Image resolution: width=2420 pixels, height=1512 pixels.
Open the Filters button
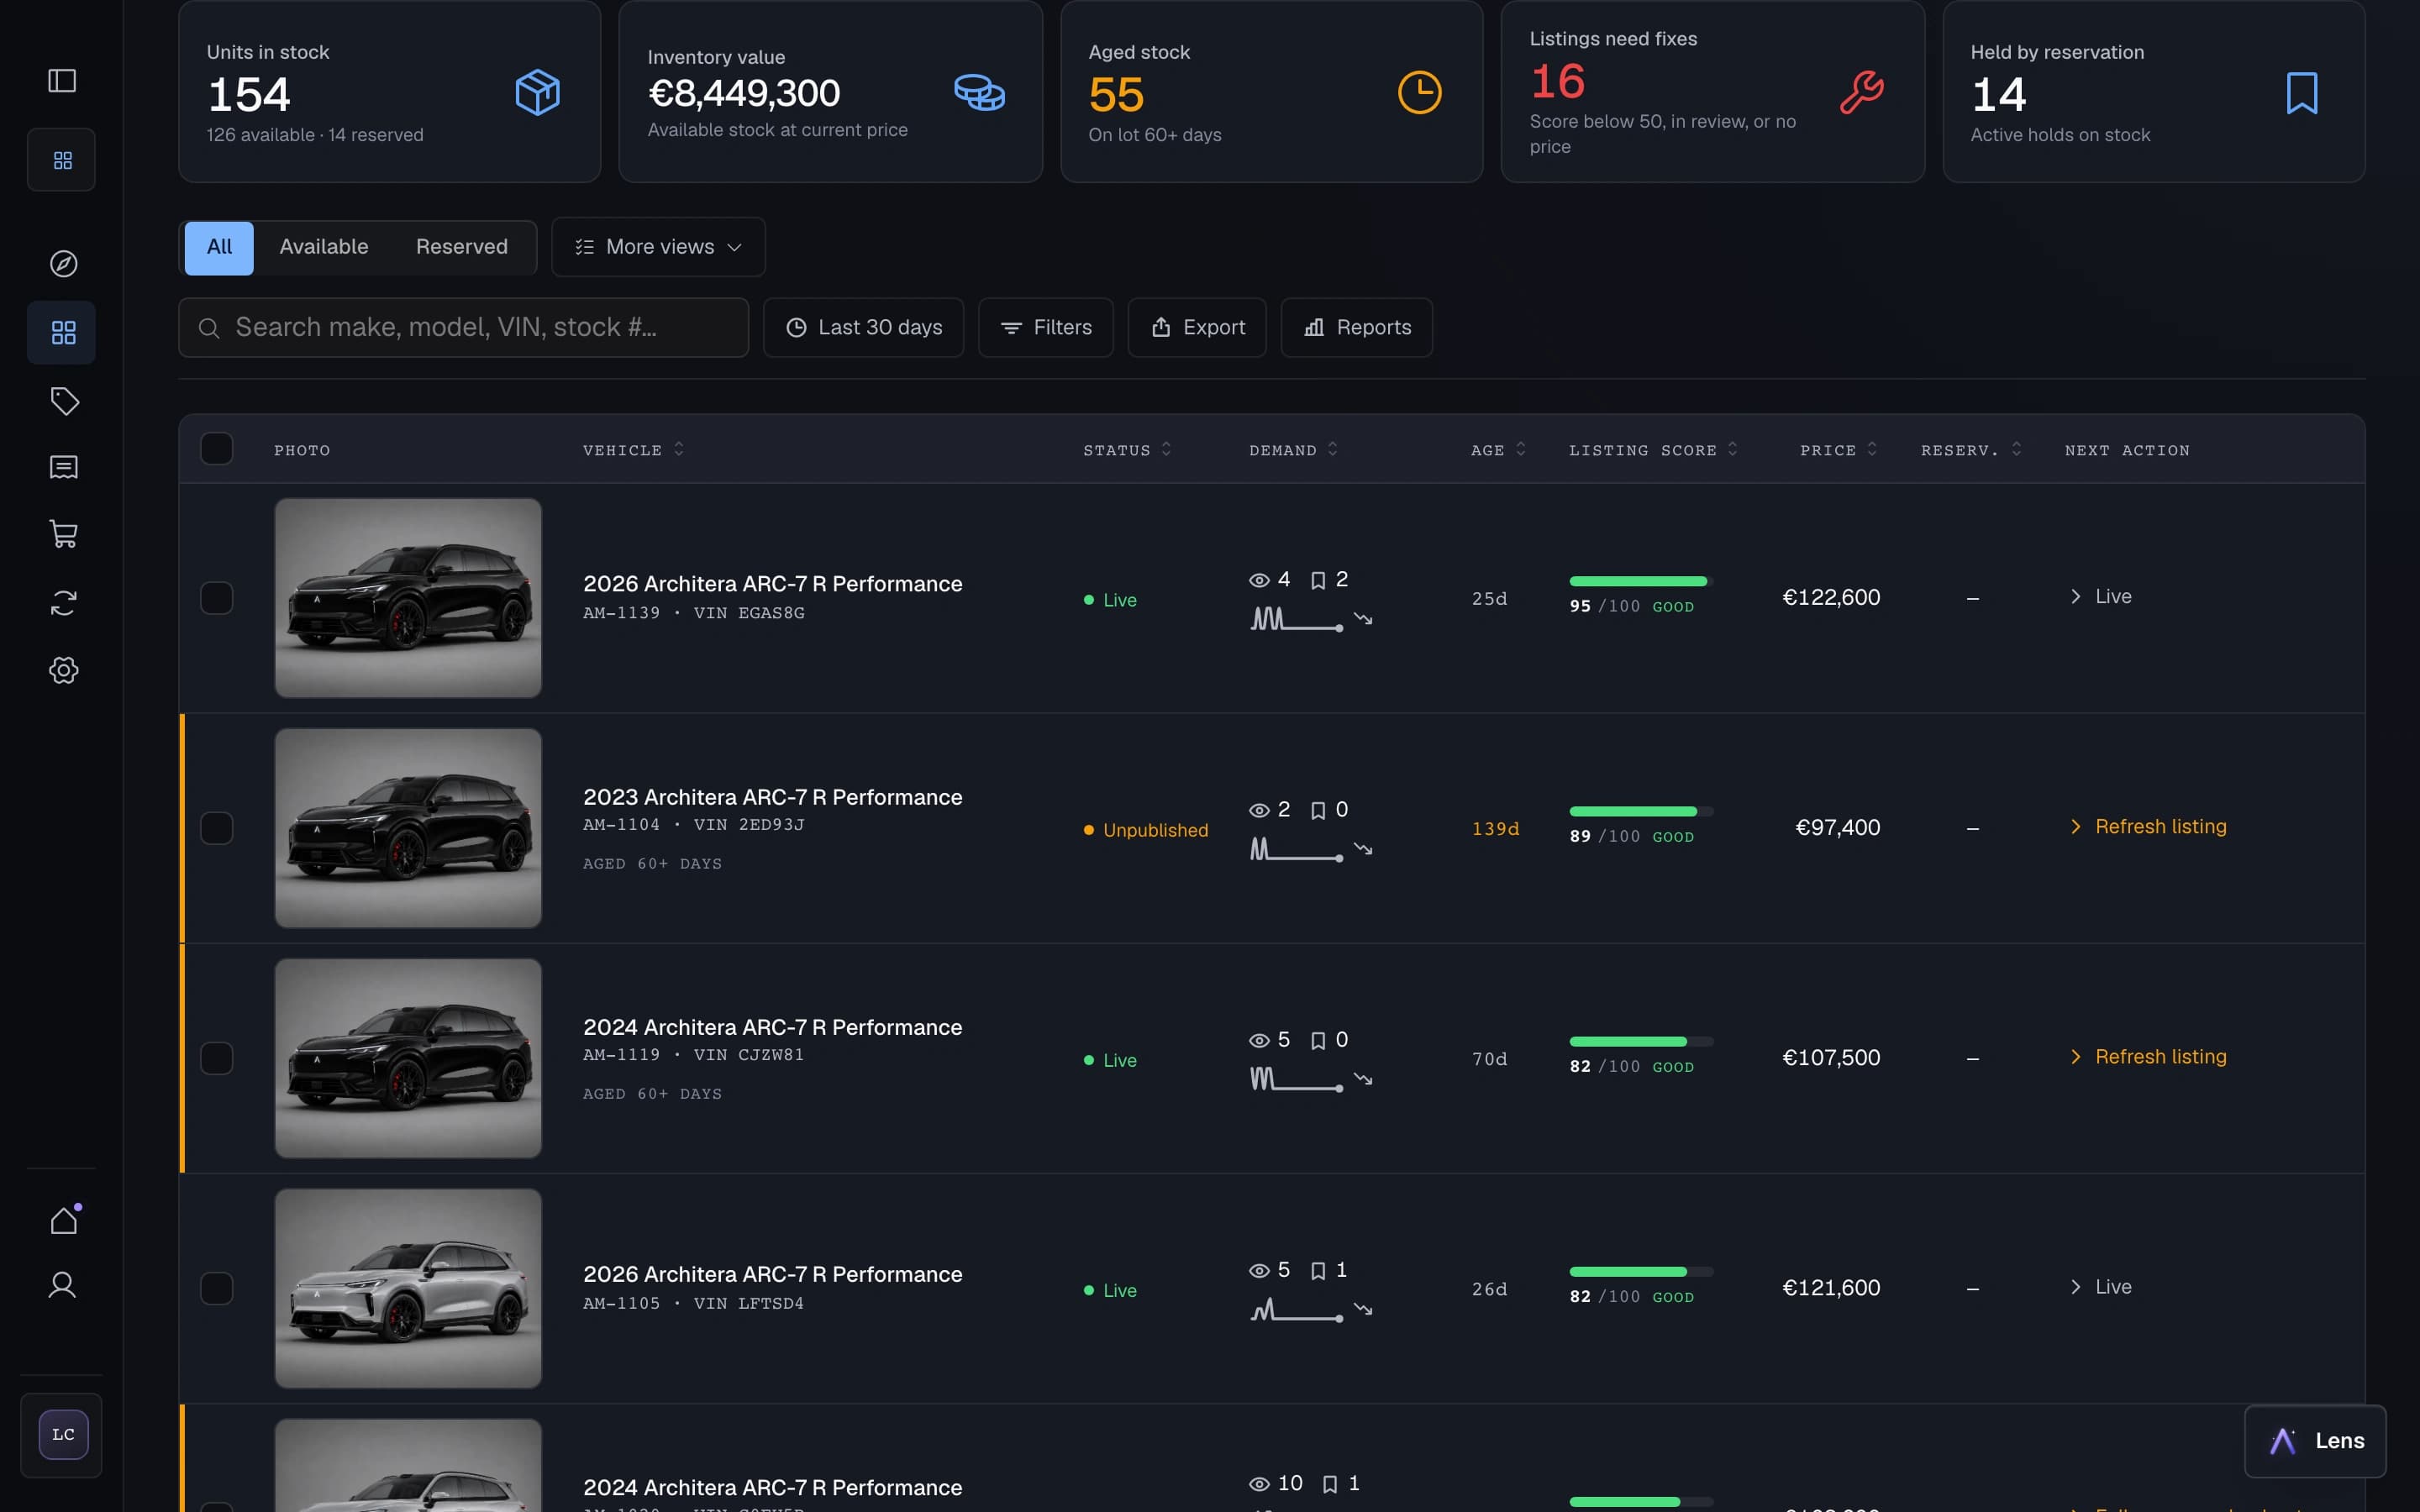pyautogui.click(x=1046, y=328)
